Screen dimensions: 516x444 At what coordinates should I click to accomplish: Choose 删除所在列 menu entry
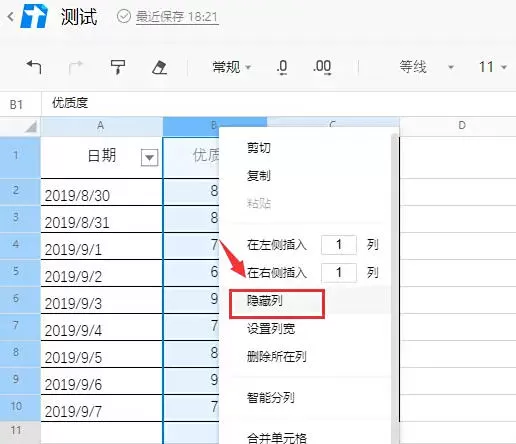pos(277,357)
